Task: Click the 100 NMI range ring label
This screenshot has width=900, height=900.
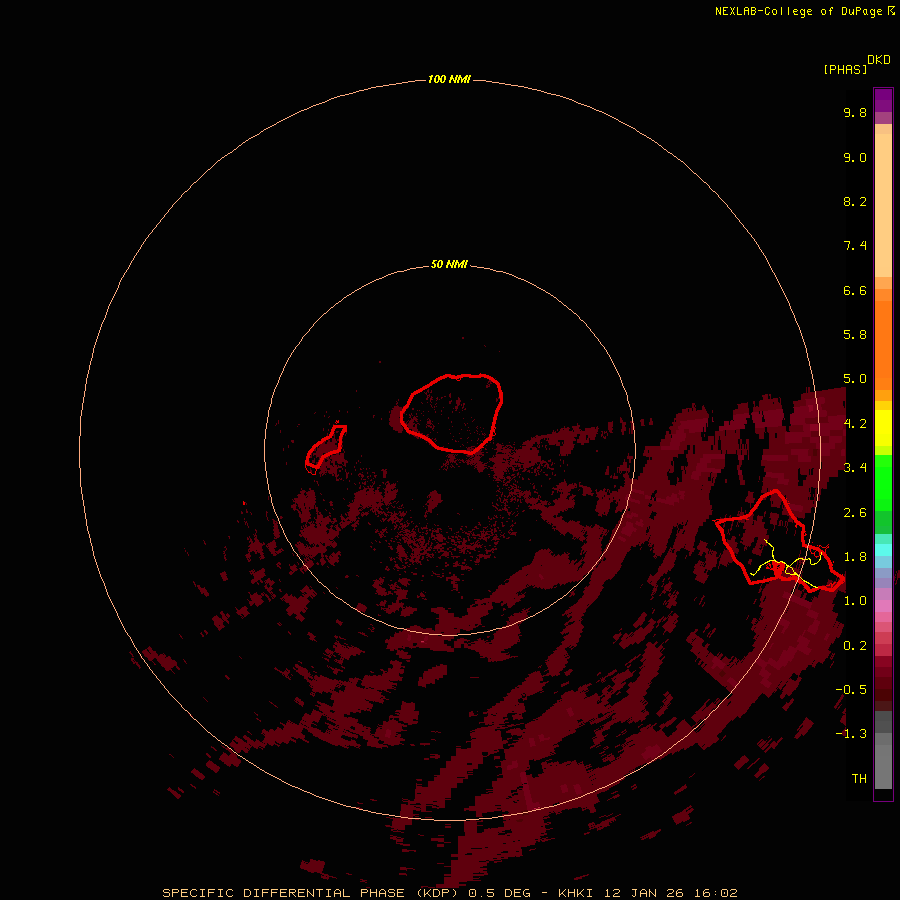Action: [x=449, y=79]
